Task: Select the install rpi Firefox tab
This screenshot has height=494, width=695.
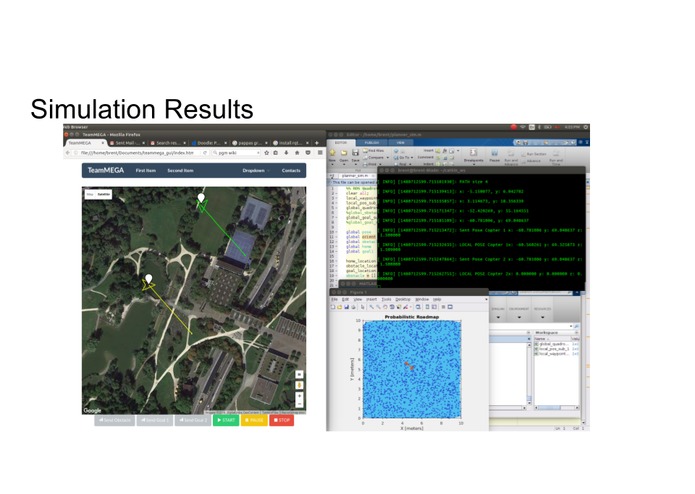Action: tap(290, 143)
